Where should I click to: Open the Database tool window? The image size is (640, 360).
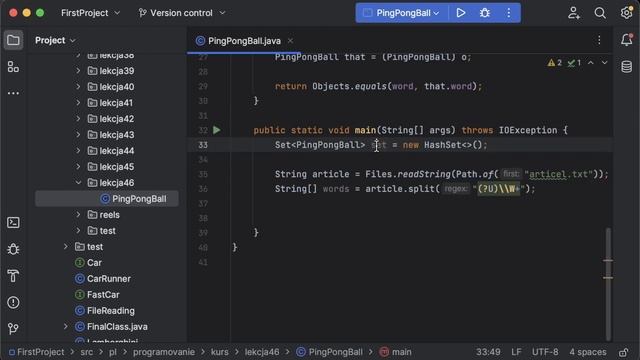point(627,67)
